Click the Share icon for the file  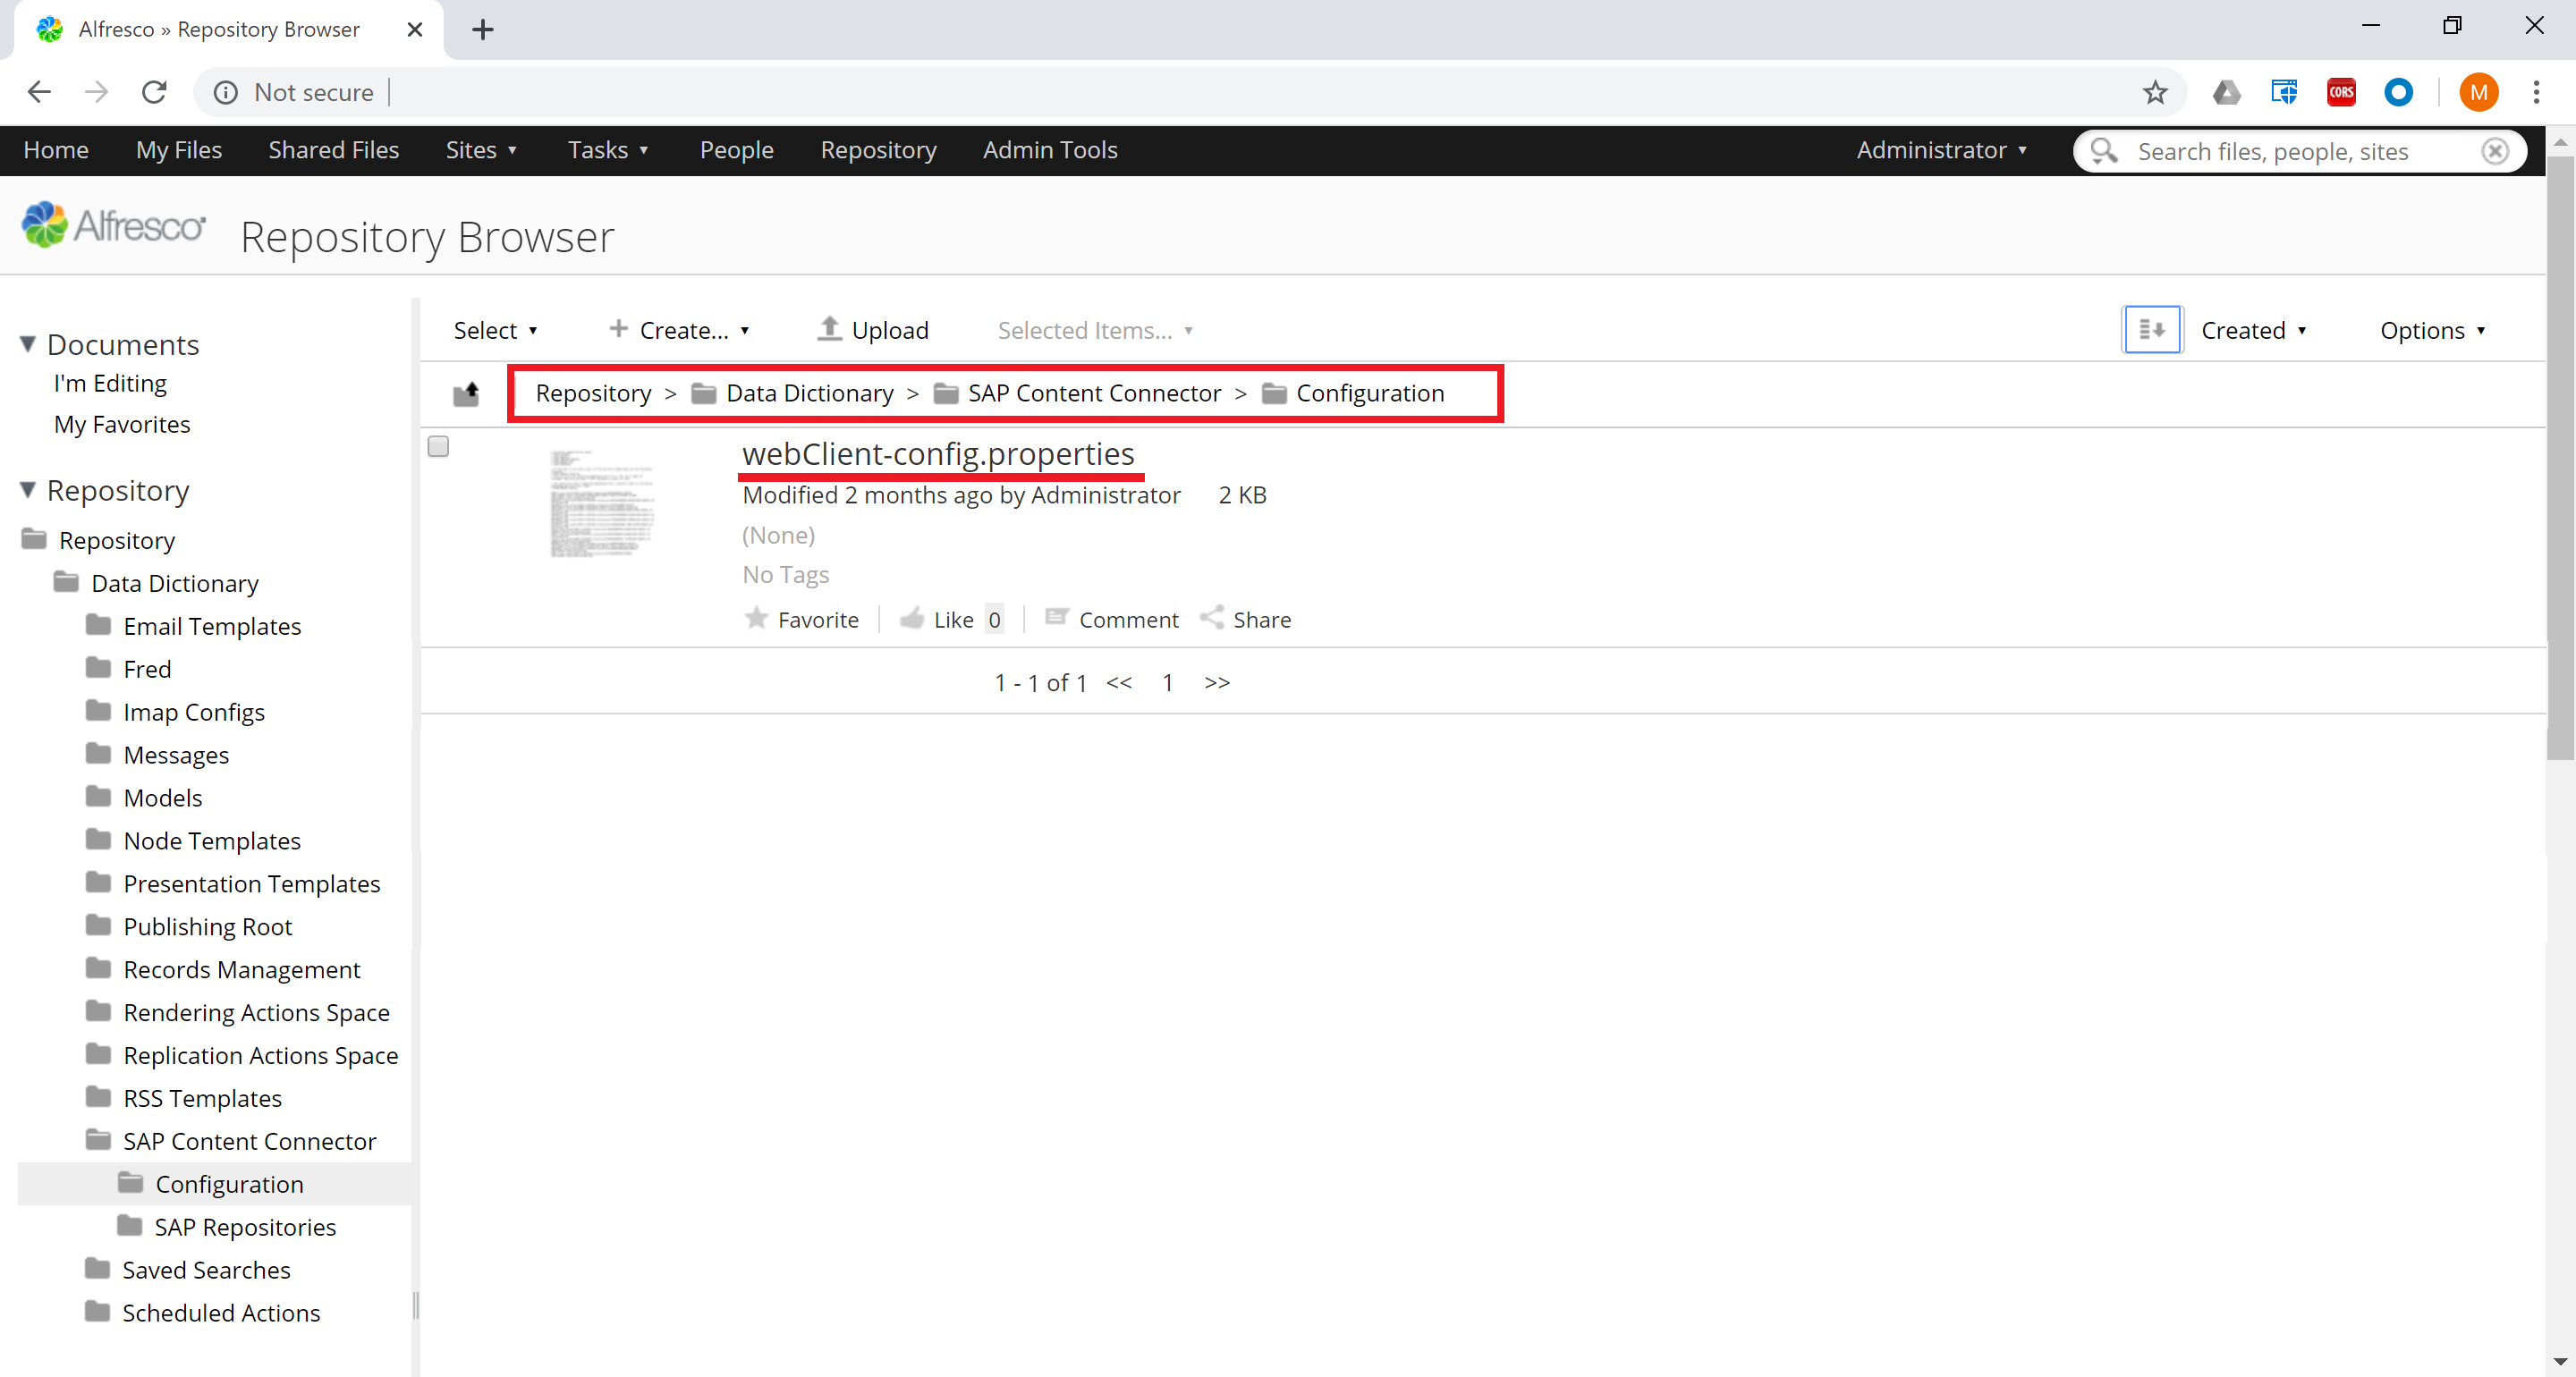[1213, 618]
